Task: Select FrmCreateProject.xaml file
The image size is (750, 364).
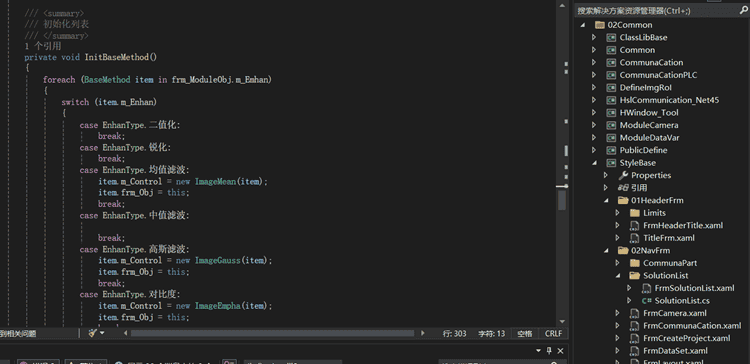Action: 687,338
